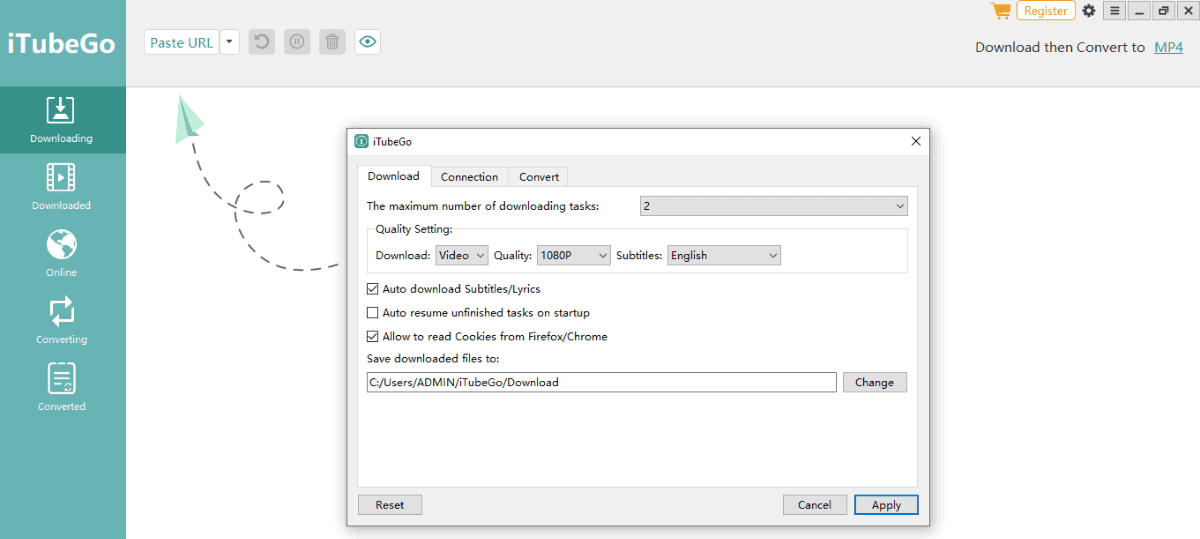Viewport: 1200px width, 539px height.
Task: Open the Downloading section in sidebar
Action: [x=62, y=120]
